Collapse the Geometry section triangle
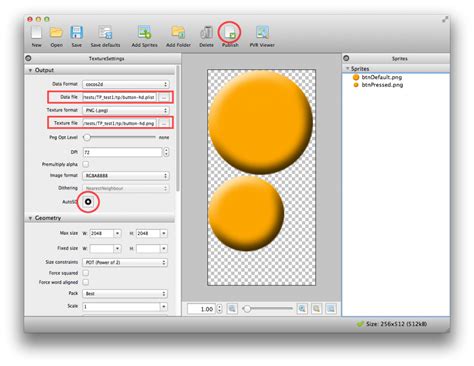Viewport: 474px width, 366px height. [x=30, y=218]
